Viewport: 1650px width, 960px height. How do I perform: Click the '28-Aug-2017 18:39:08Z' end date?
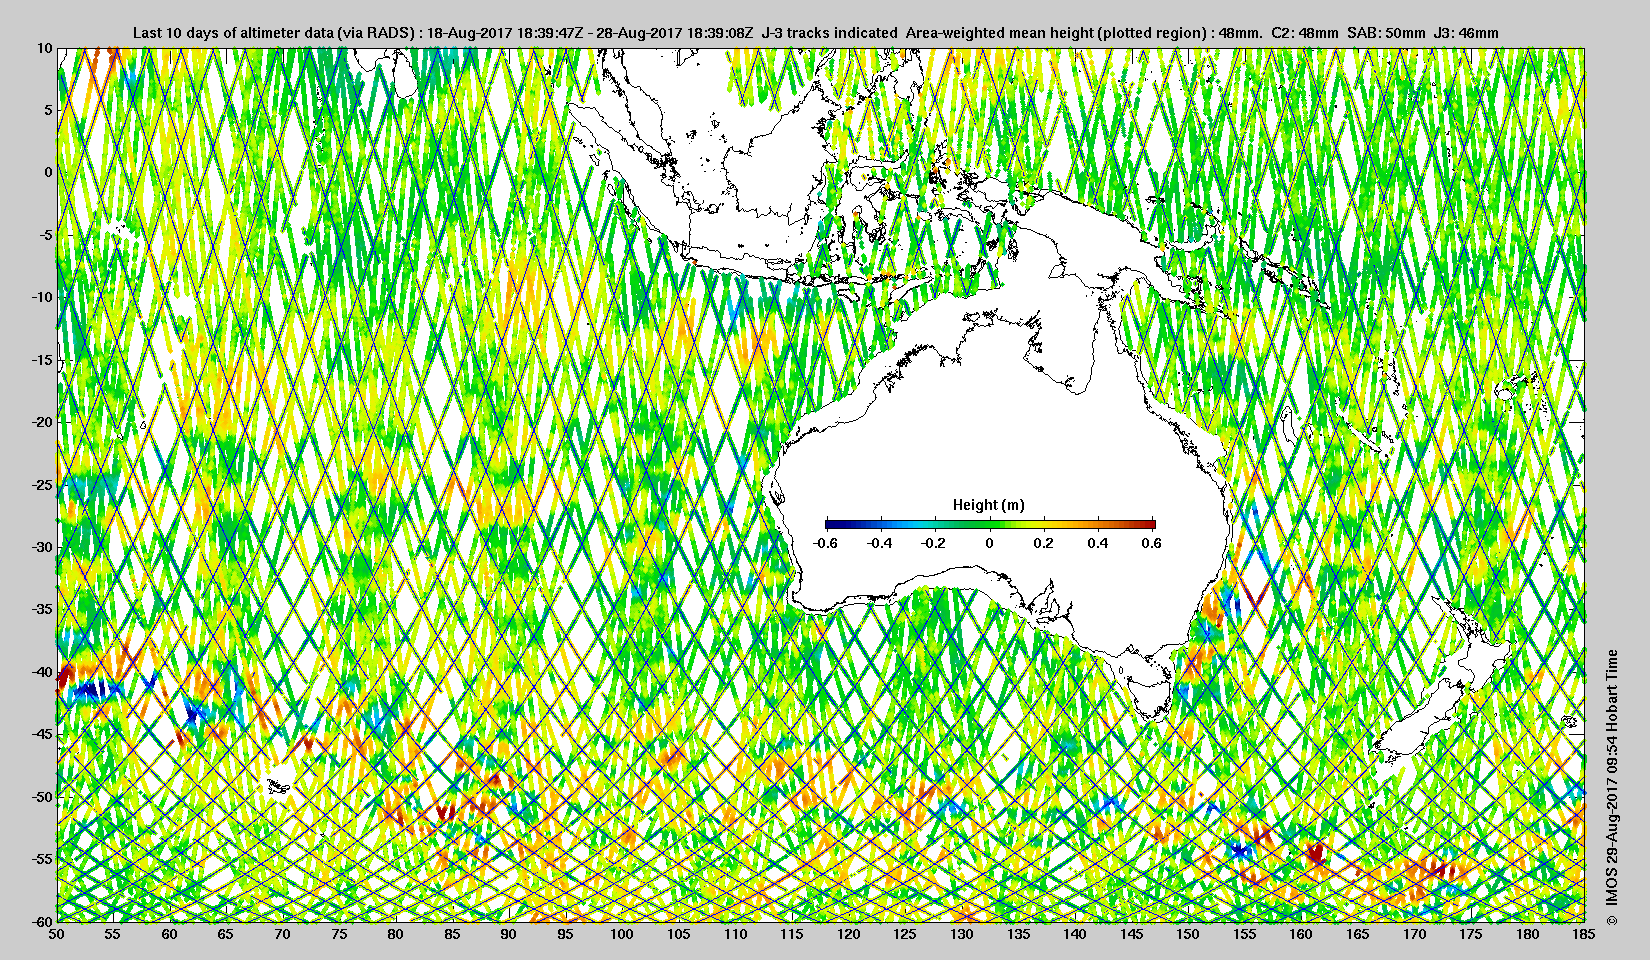pos(675,33)
